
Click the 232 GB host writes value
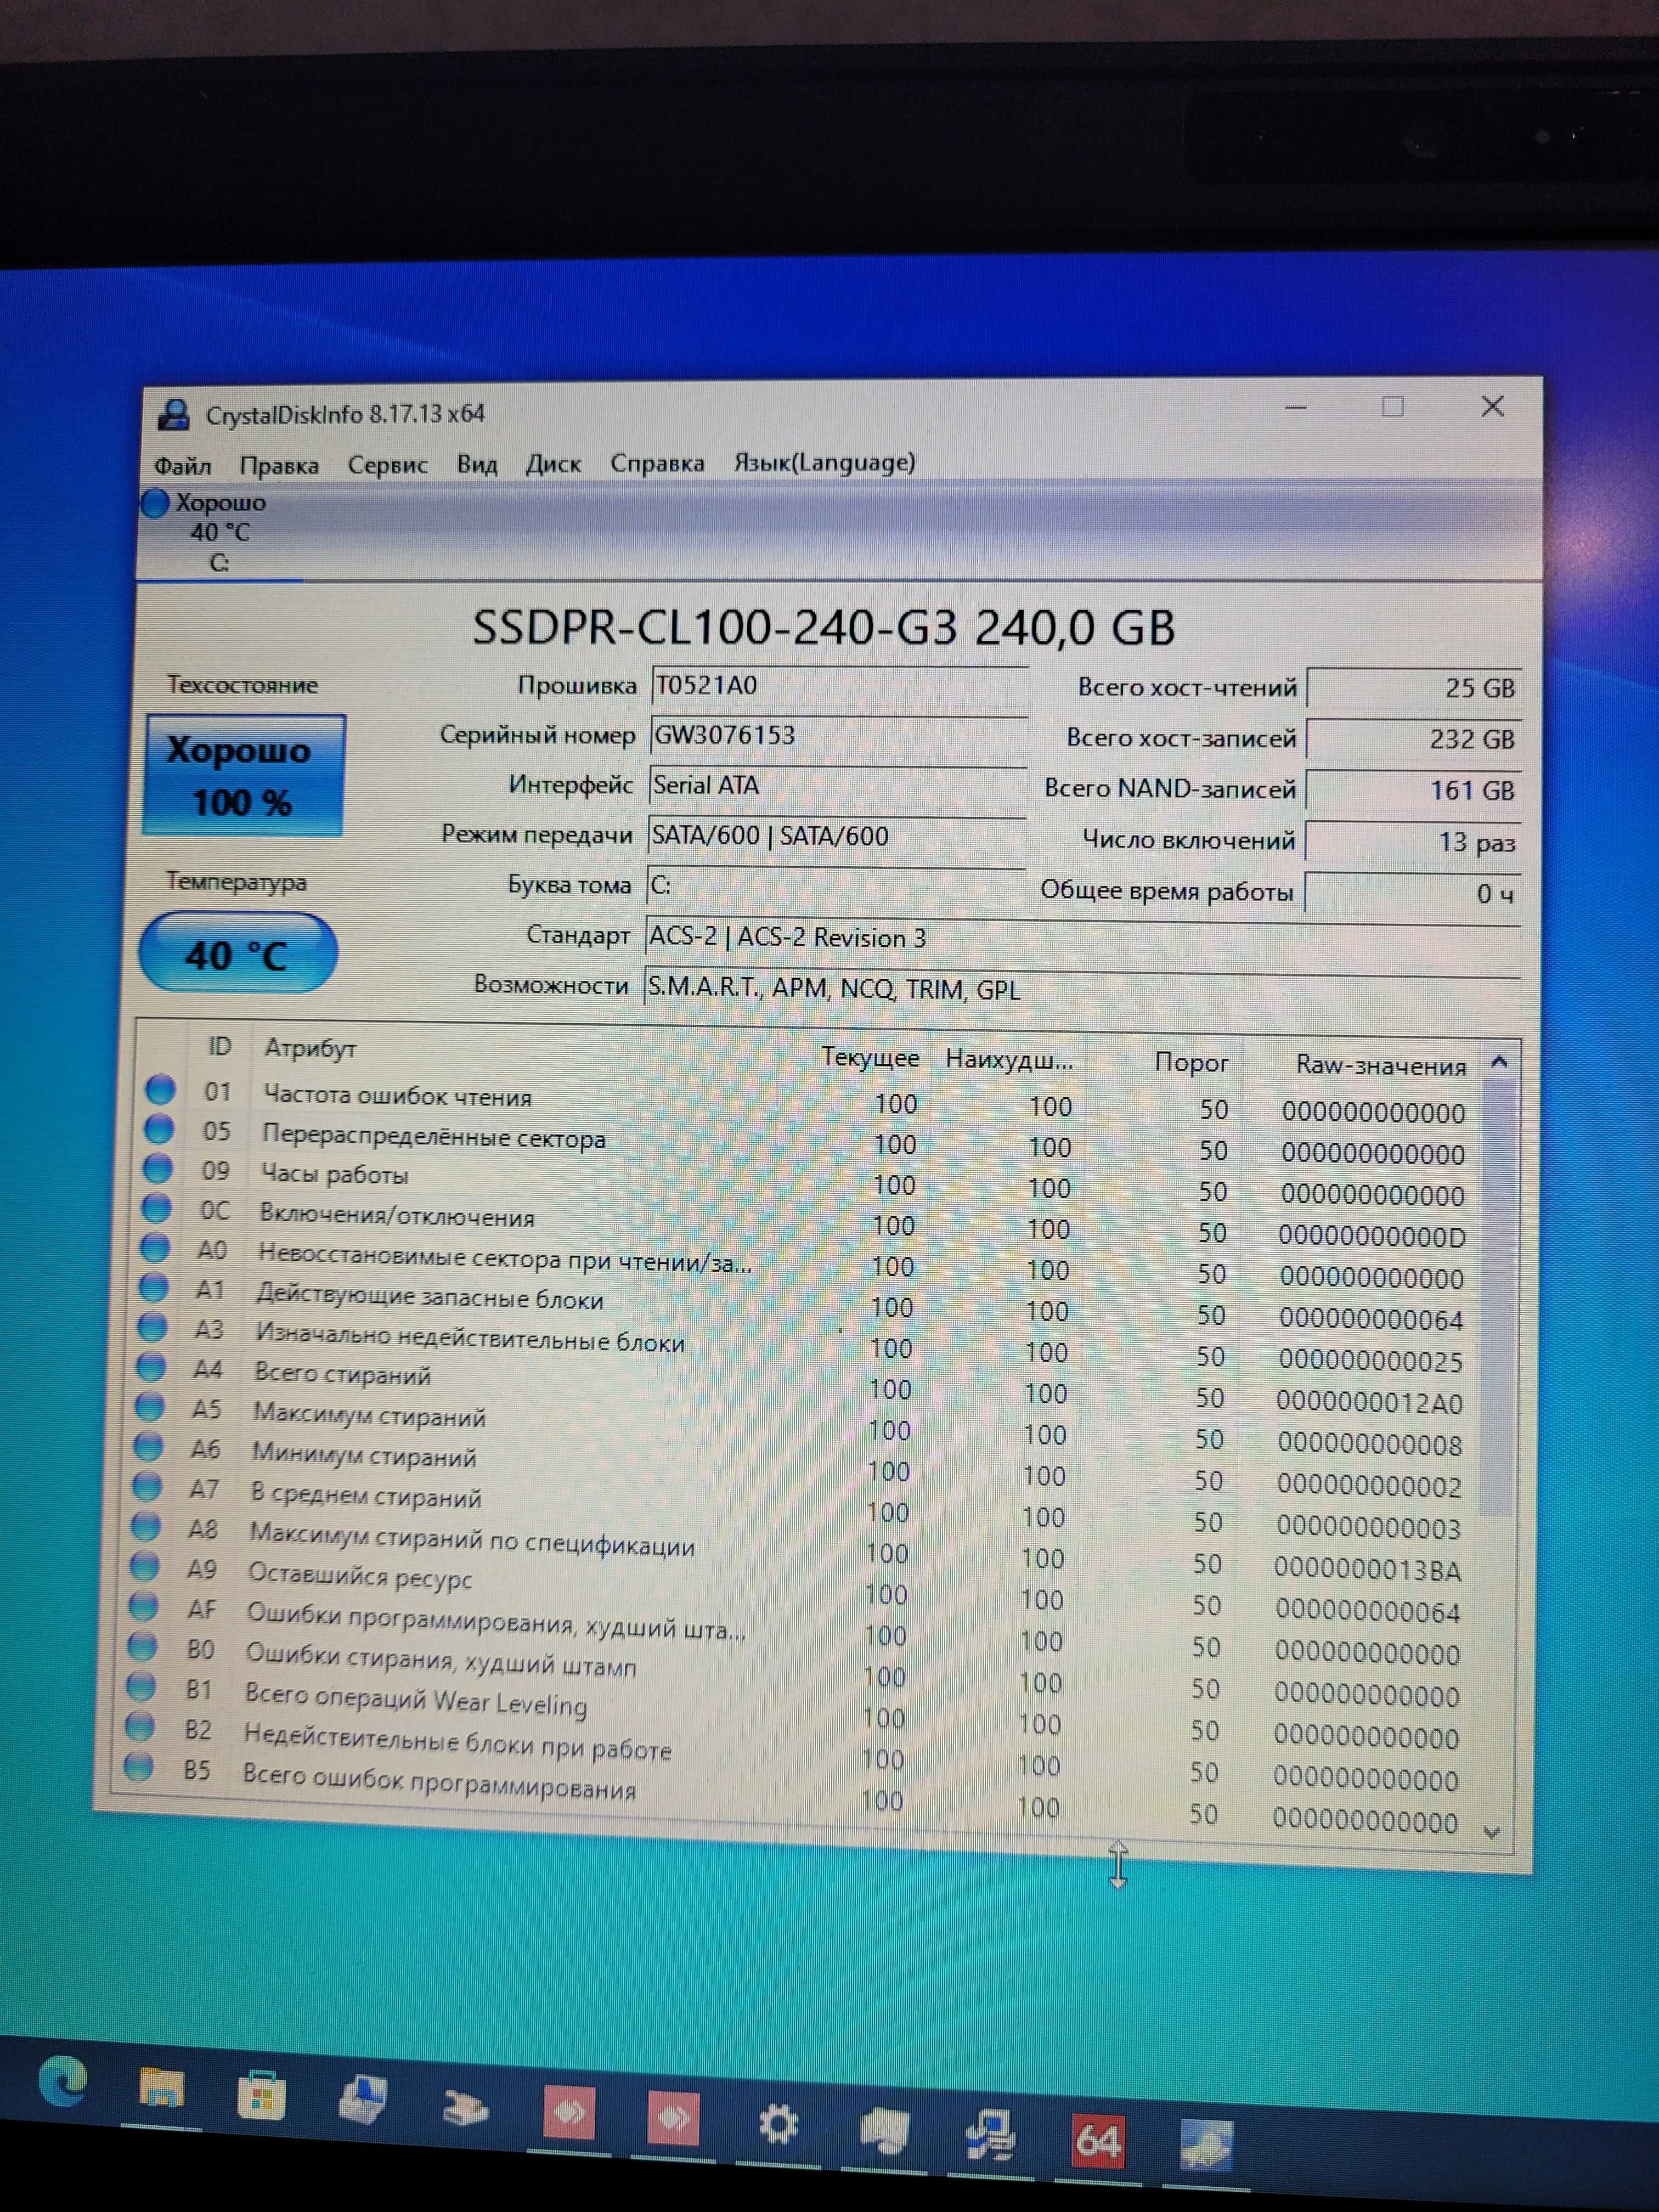(1414, 739)
